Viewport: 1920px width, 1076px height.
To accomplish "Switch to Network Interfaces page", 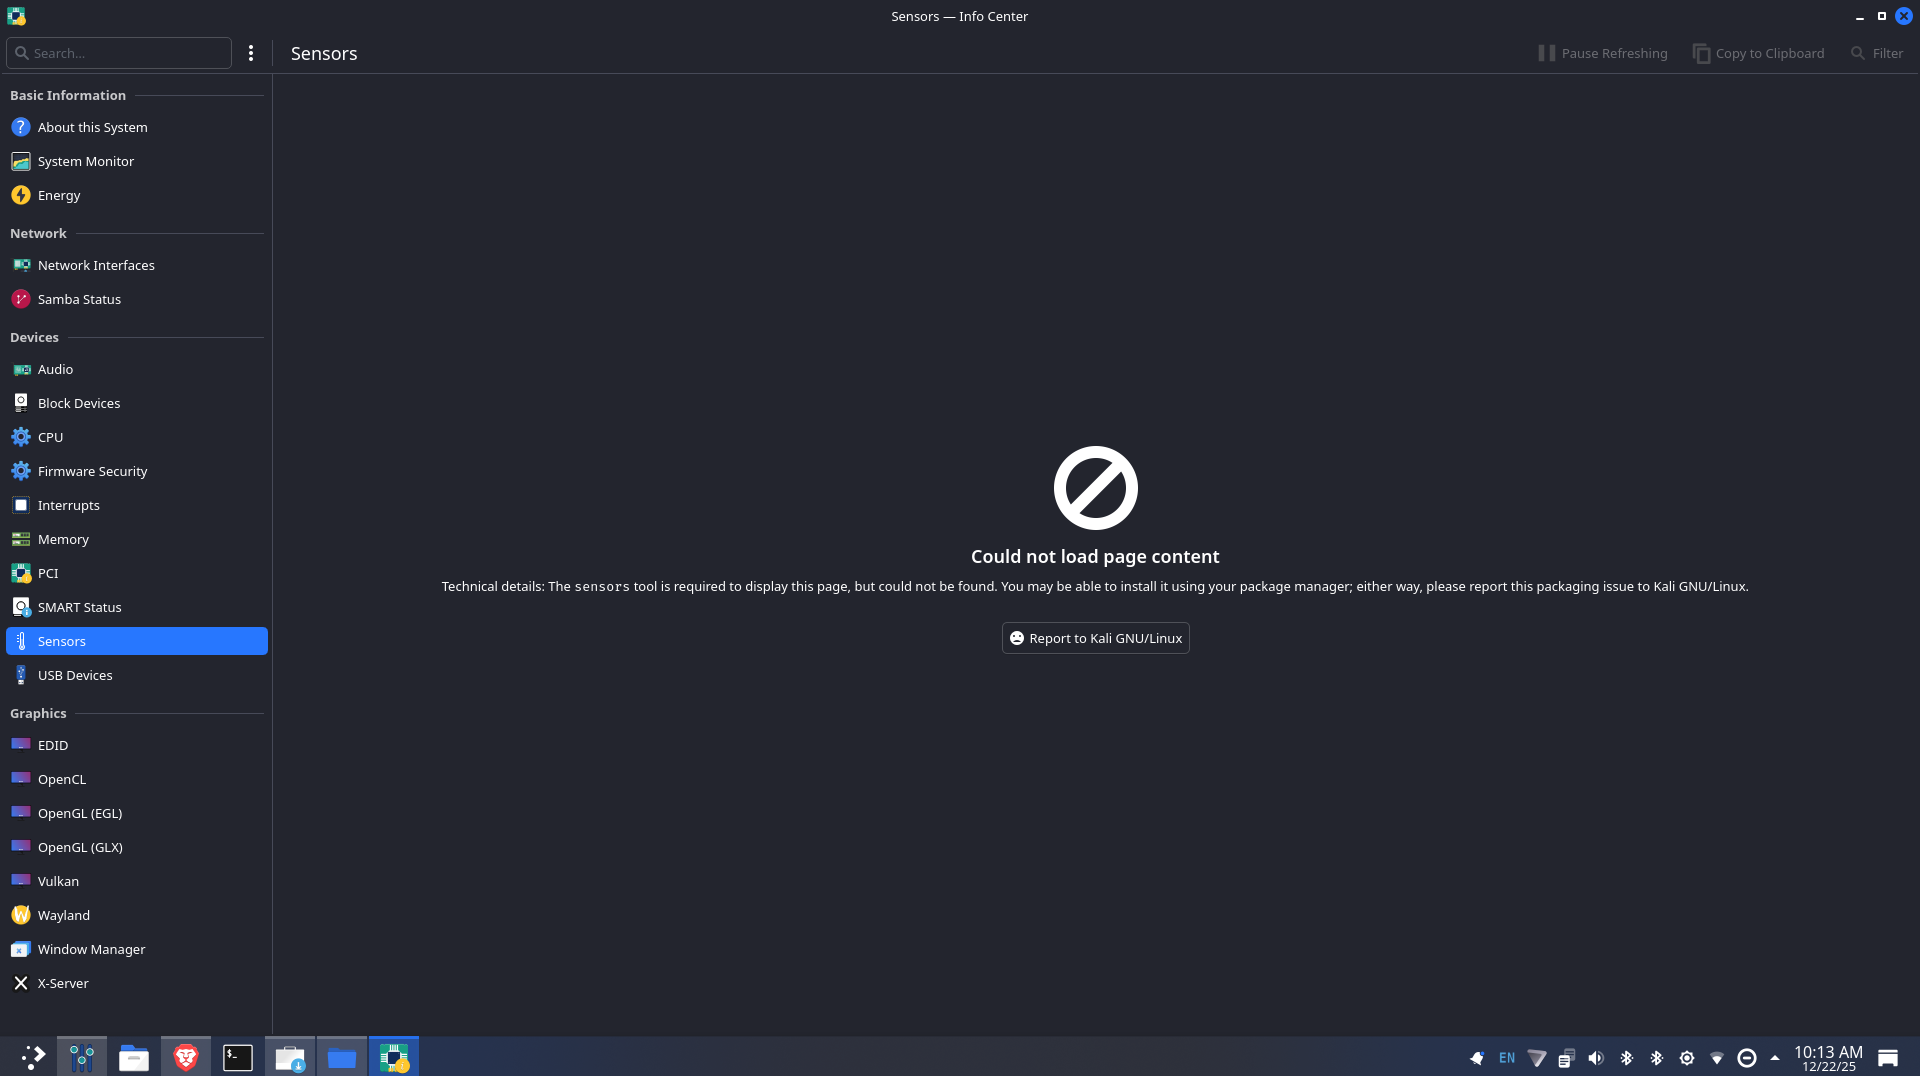I will tap(96, 265).
